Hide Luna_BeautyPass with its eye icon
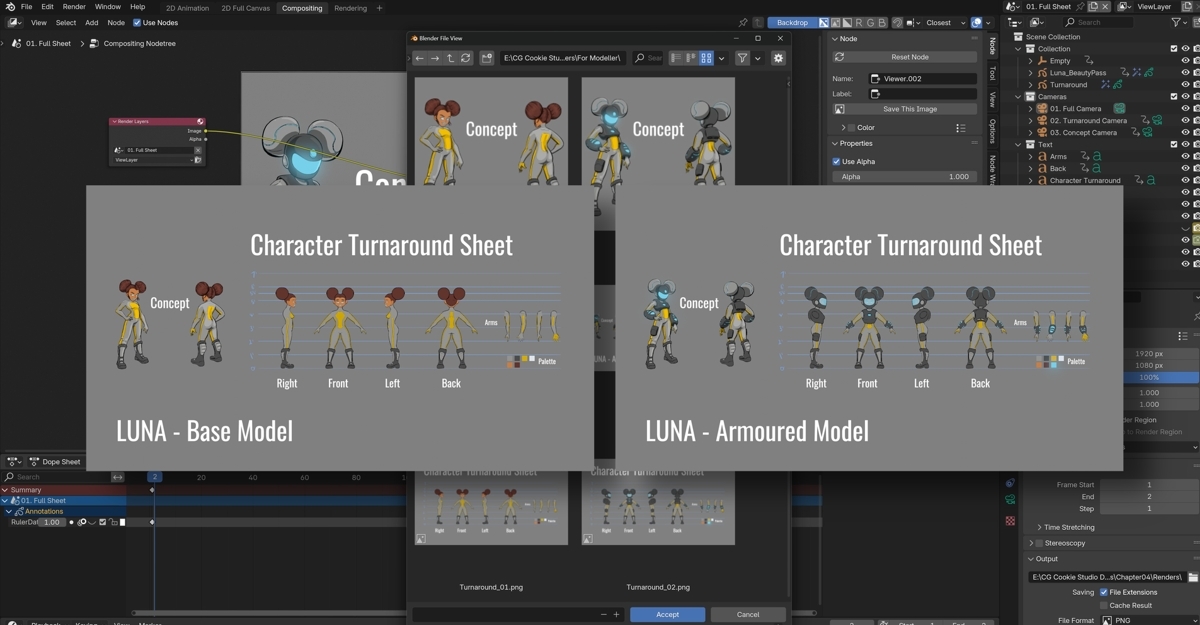The height and width of the screenshot is (625, 1200). pyautogui.click(x=1185, y=73)
